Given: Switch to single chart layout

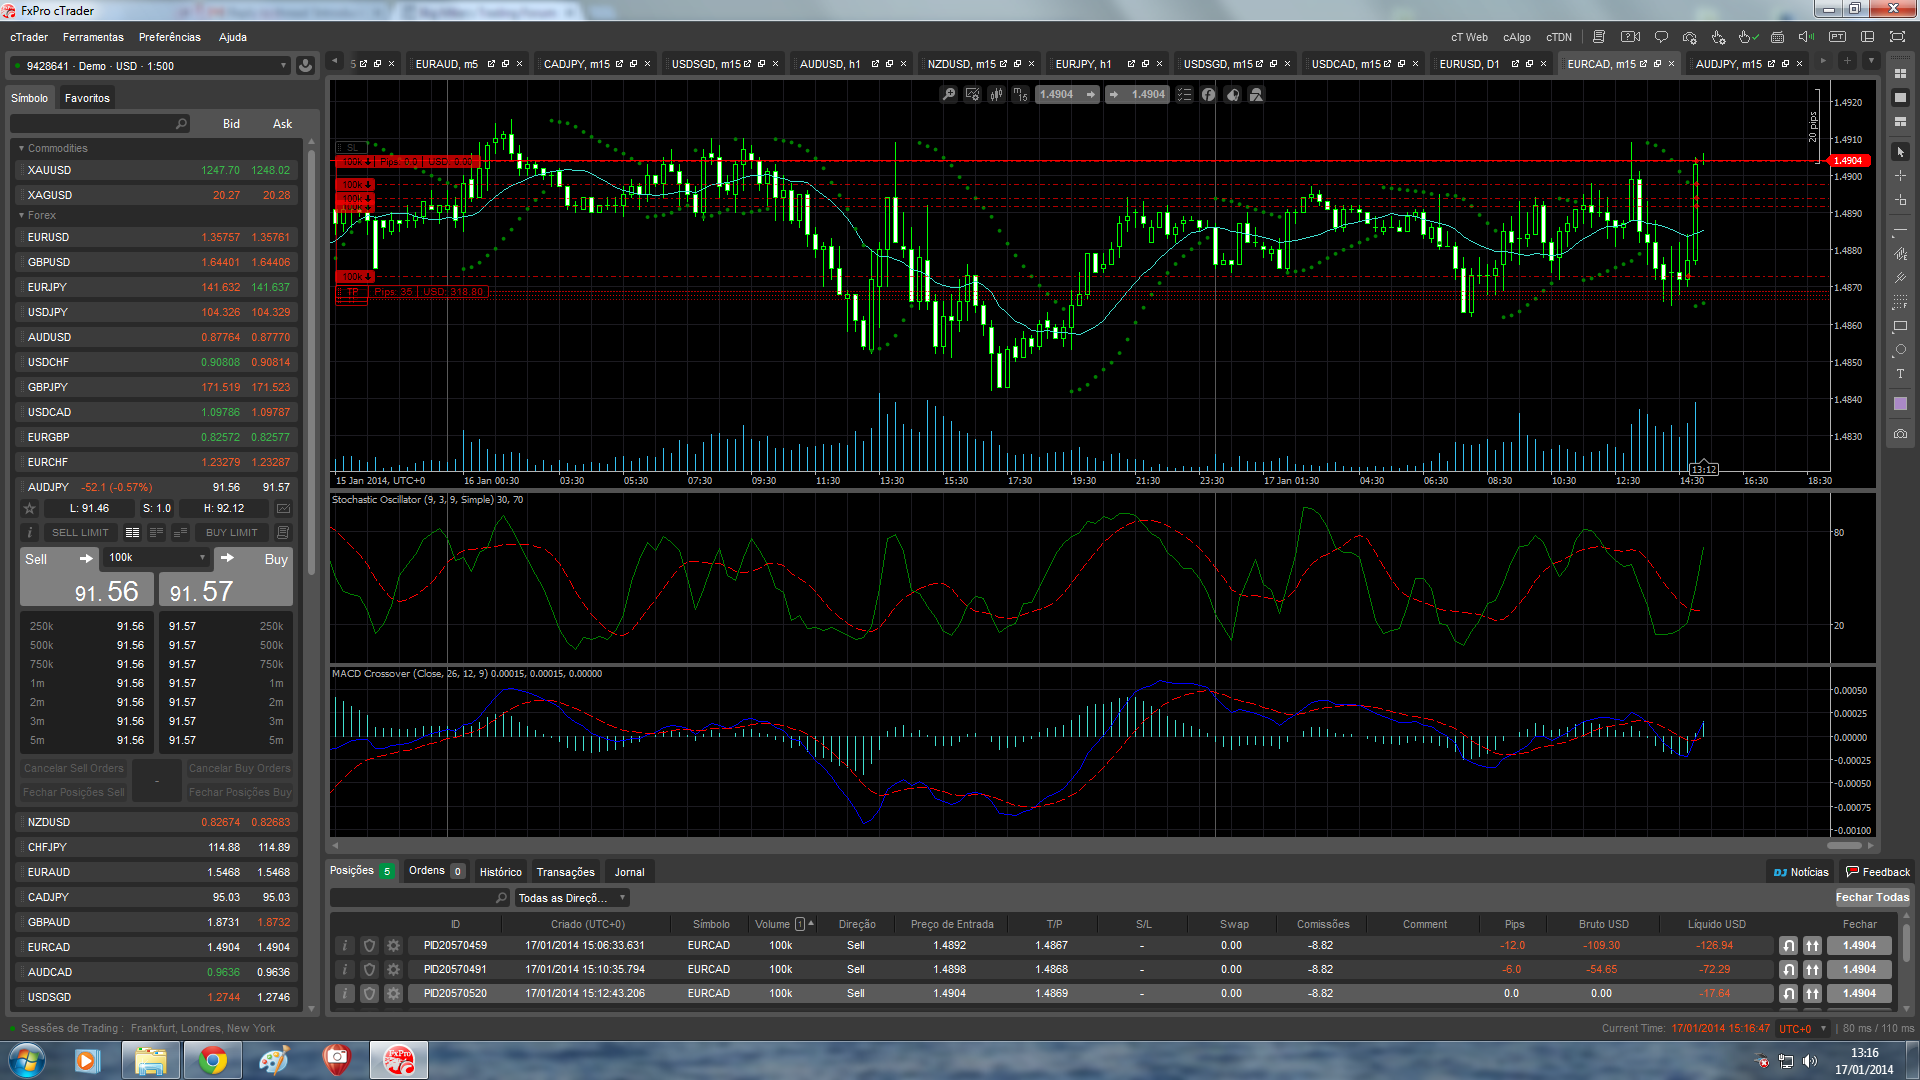Looking at the screenshot, I should point(1900,98).
